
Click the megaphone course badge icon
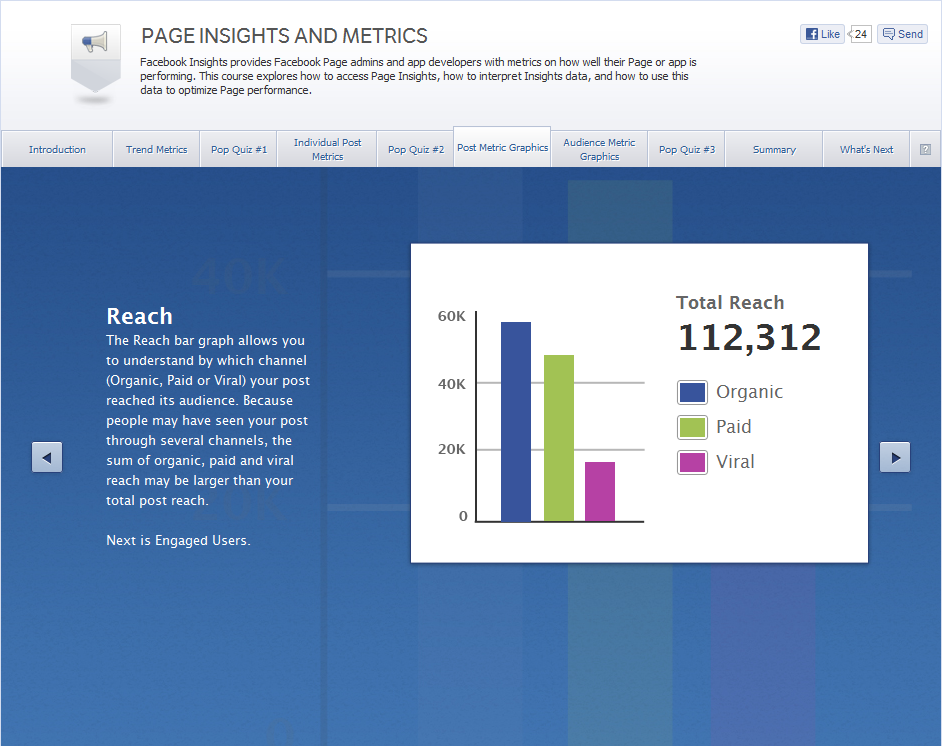[96, 58]
